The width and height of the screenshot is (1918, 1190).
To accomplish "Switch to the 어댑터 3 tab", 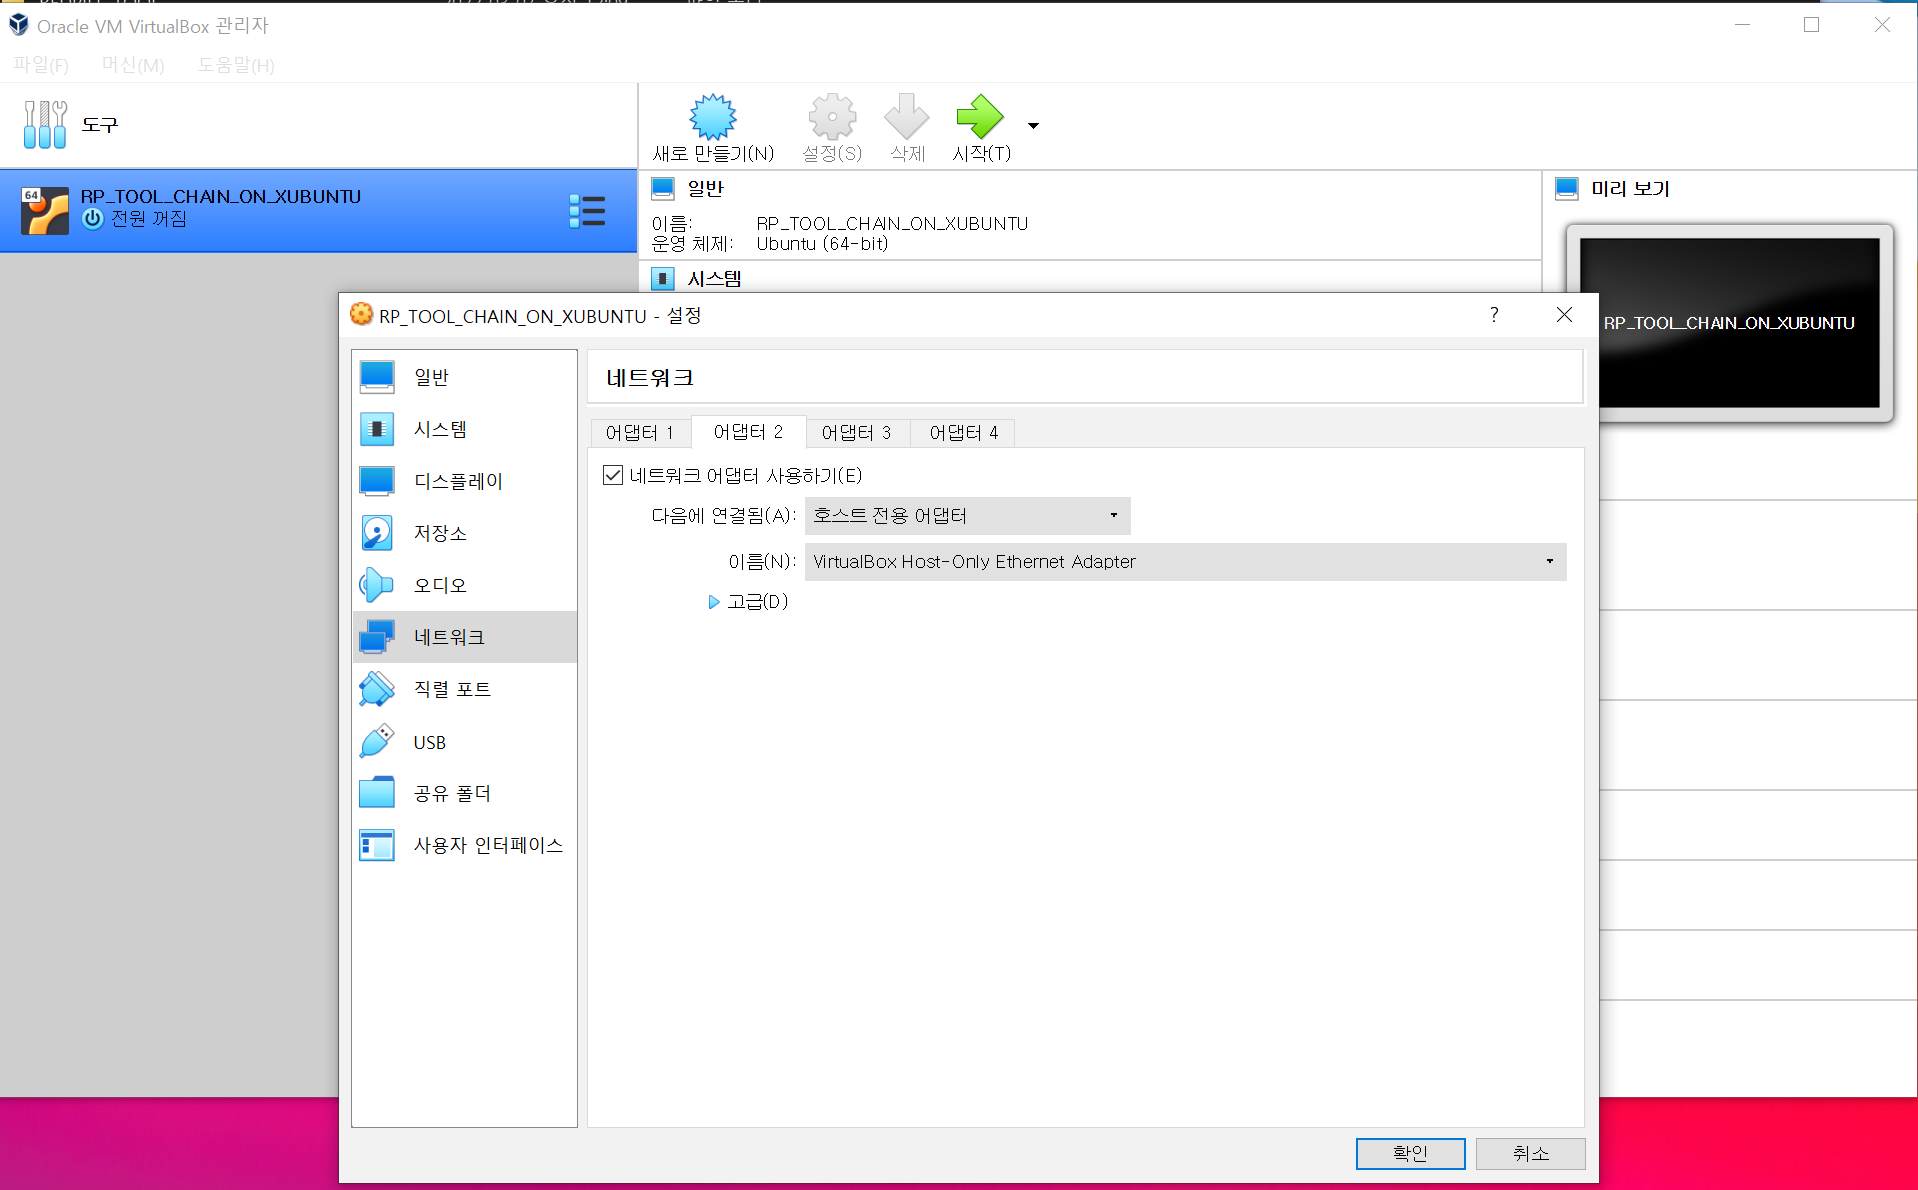I will [856, 432].
